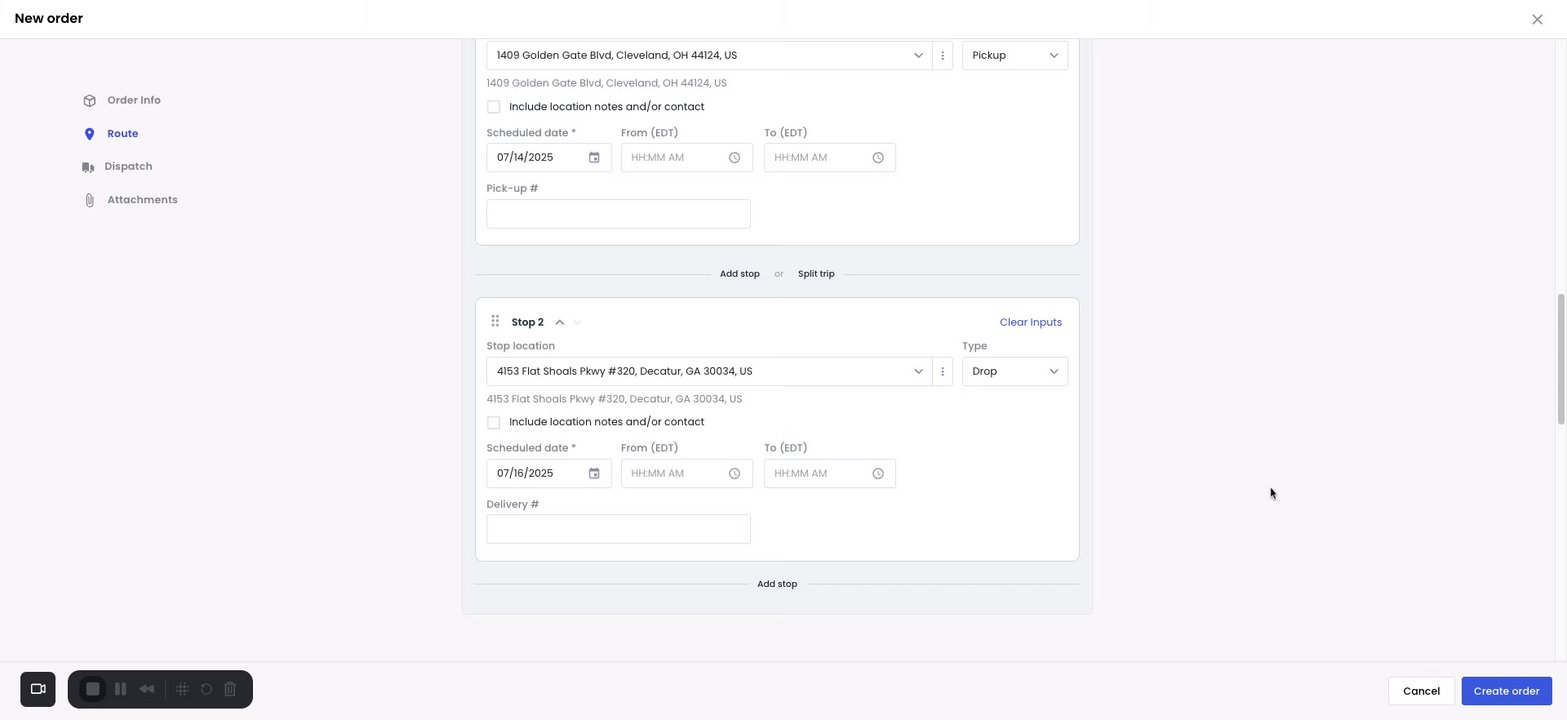This screenshot has width=1567, height=720.
Task: Click the page vertical scrollbar
Action: click(1560, 358)
